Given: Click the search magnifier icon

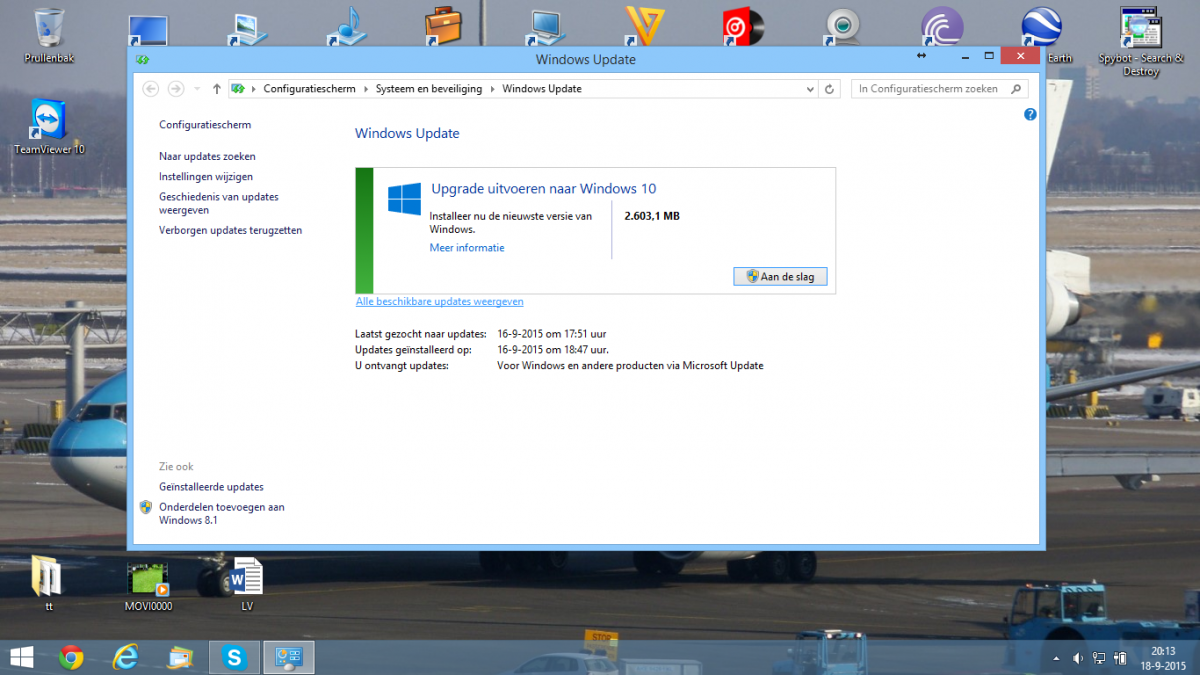Looking at the screenshot, I should tap(1016, 89).
